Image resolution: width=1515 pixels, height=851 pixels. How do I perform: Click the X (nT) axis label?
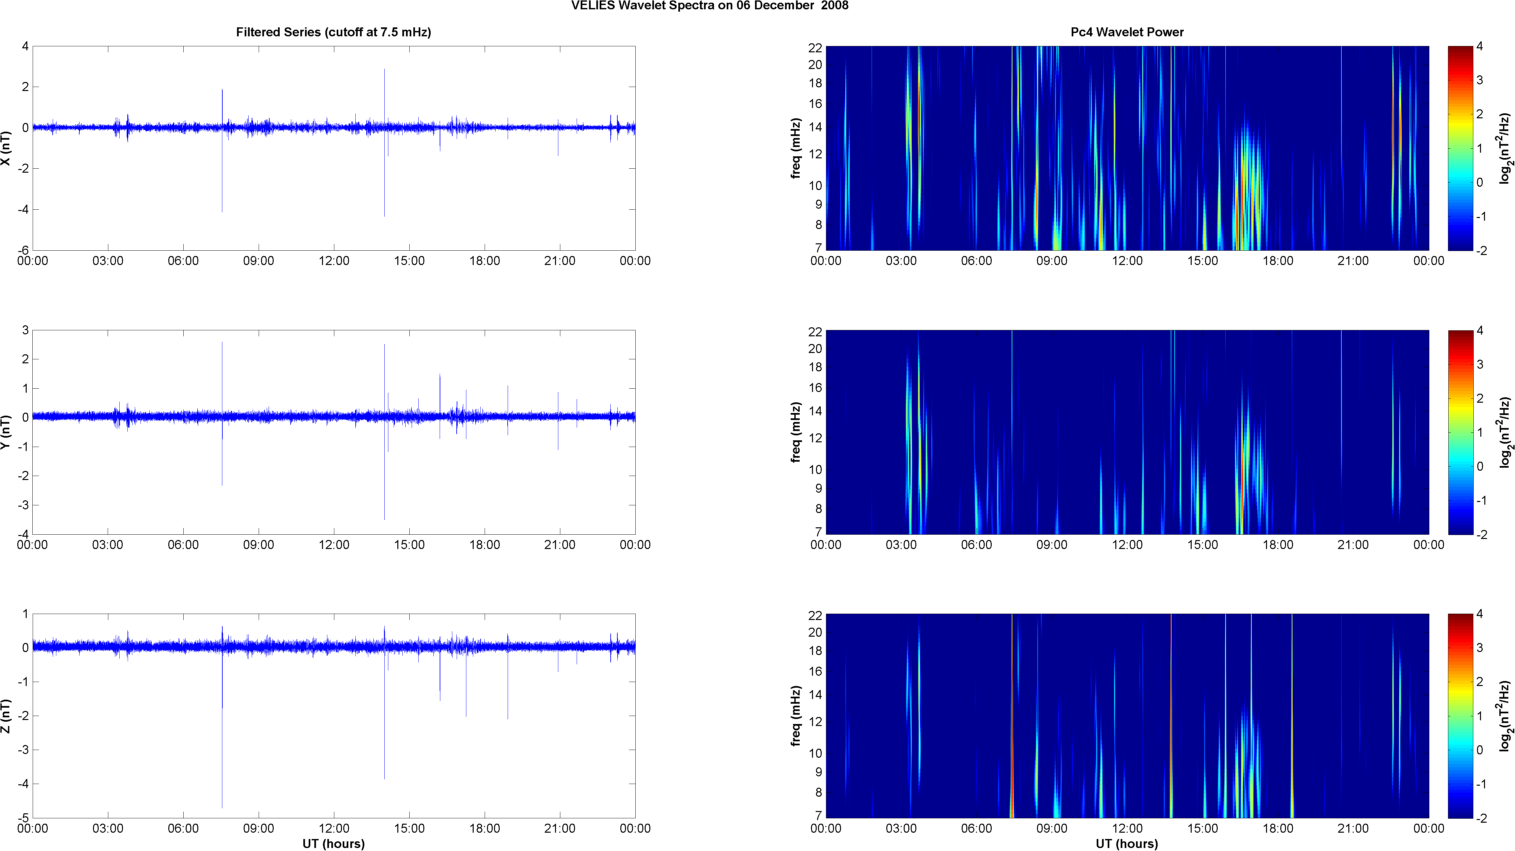[x=7, y=148]
